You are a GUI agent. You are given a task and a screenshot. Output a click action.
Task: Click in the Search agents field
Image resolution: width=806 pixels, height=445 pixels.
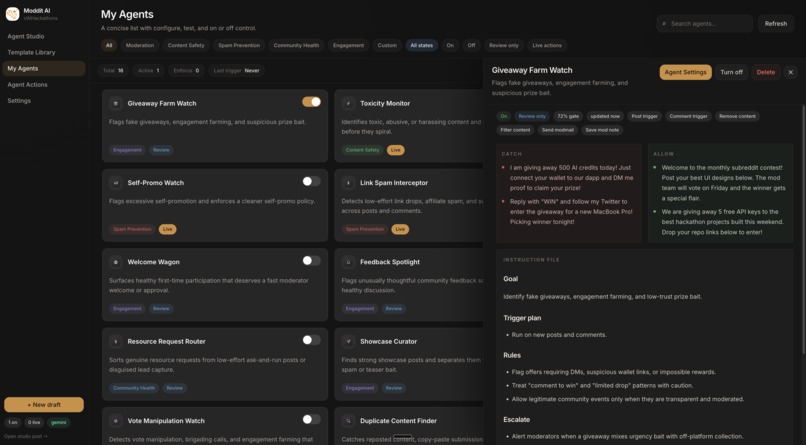(705, 24)
